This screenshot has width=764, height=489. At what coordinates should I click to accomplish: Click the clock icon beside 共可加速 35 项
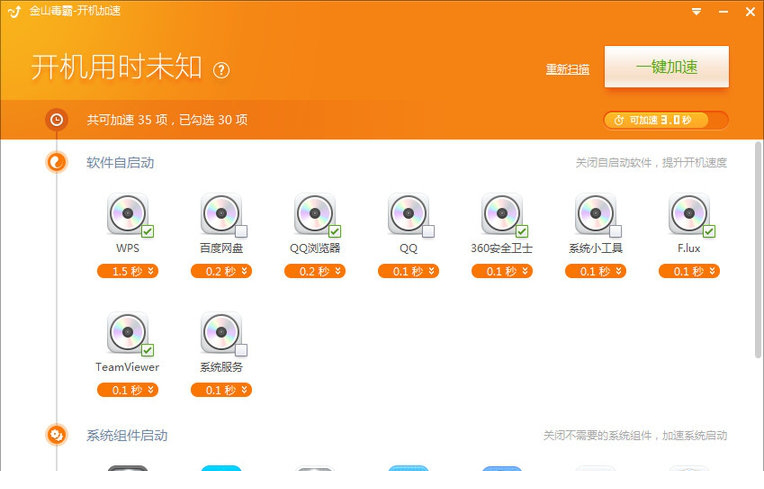click(x=57, y=119)
